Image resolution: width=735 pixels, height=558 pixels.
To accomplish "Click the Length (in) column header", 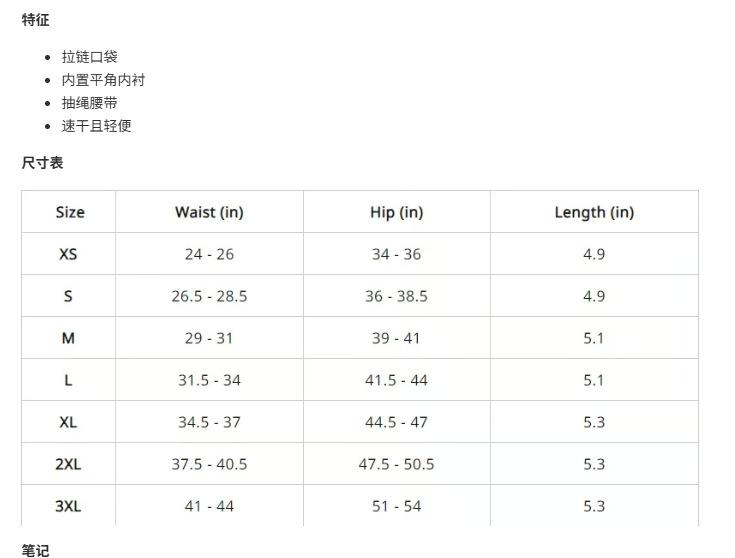I will pyautogui.click(x=594, y=212).
